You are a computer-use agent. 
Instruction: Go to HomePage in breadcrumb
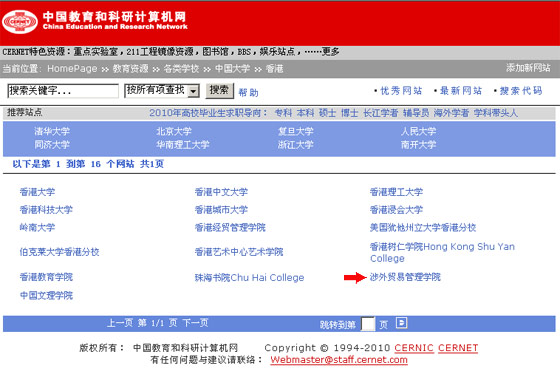(72, 69)
